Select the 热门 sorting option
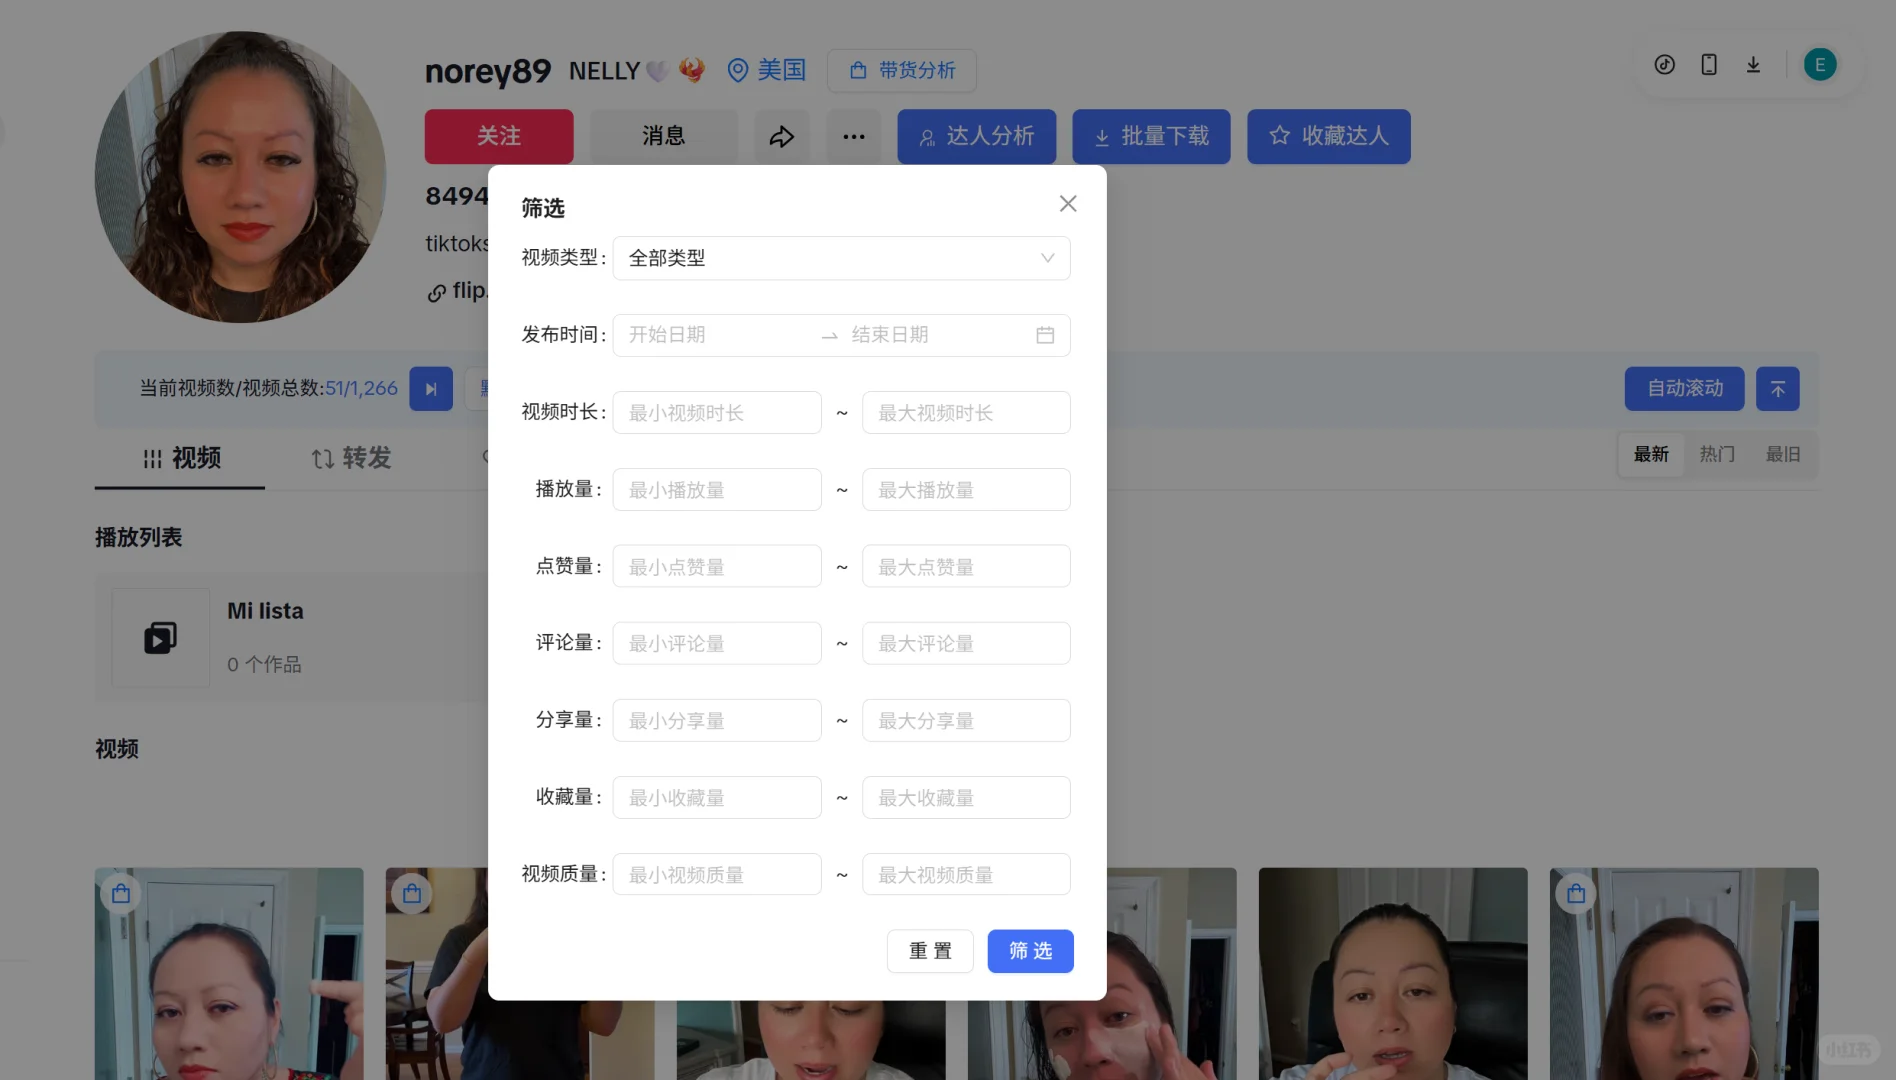 pyautogui.click(x=1717, y=454)
